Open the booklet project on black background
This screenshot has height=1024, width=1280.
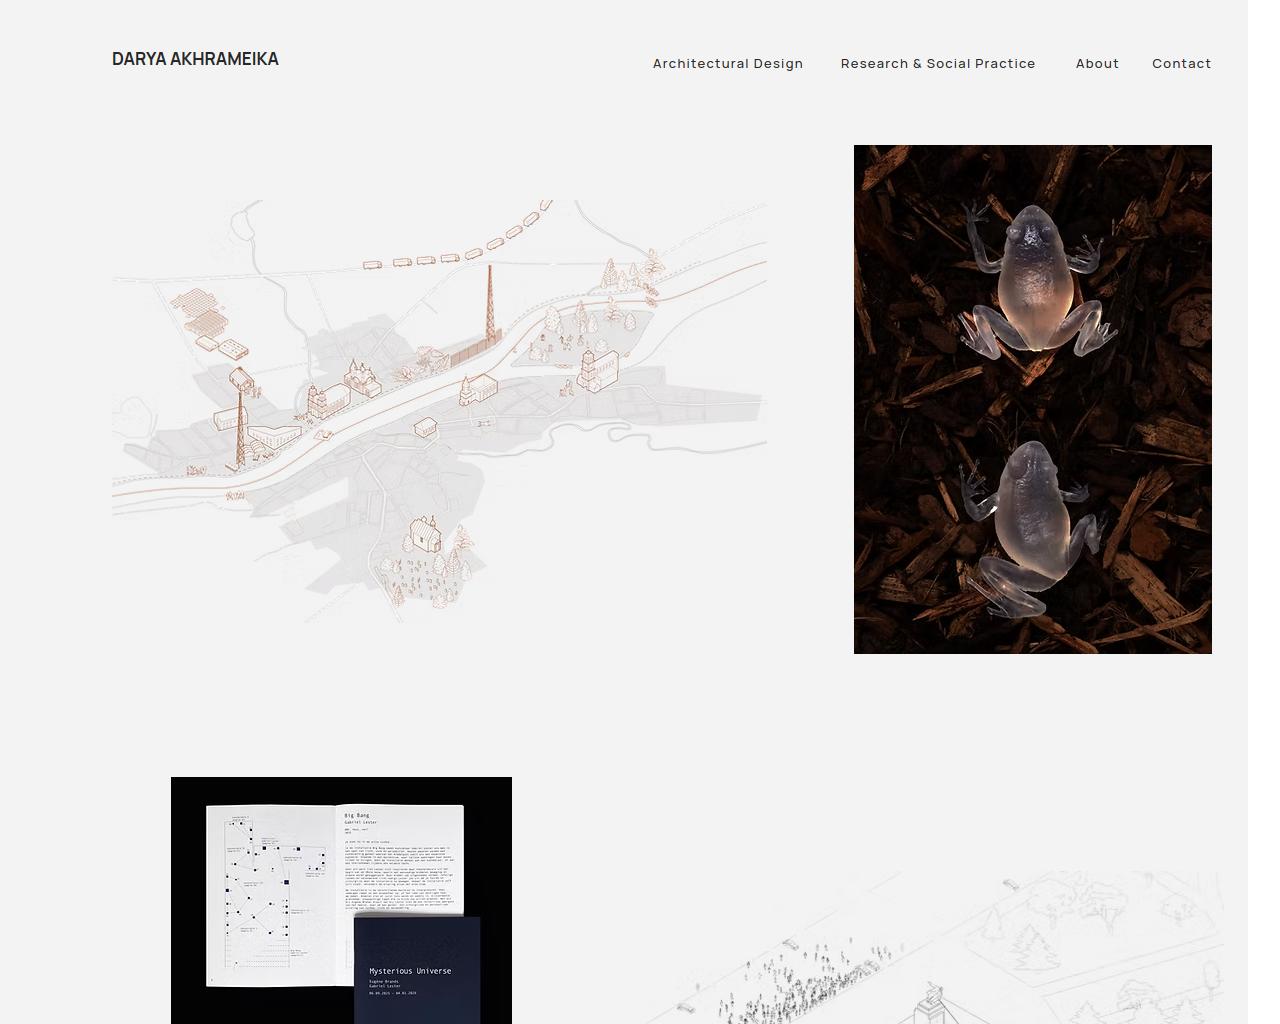coord(341,900)
